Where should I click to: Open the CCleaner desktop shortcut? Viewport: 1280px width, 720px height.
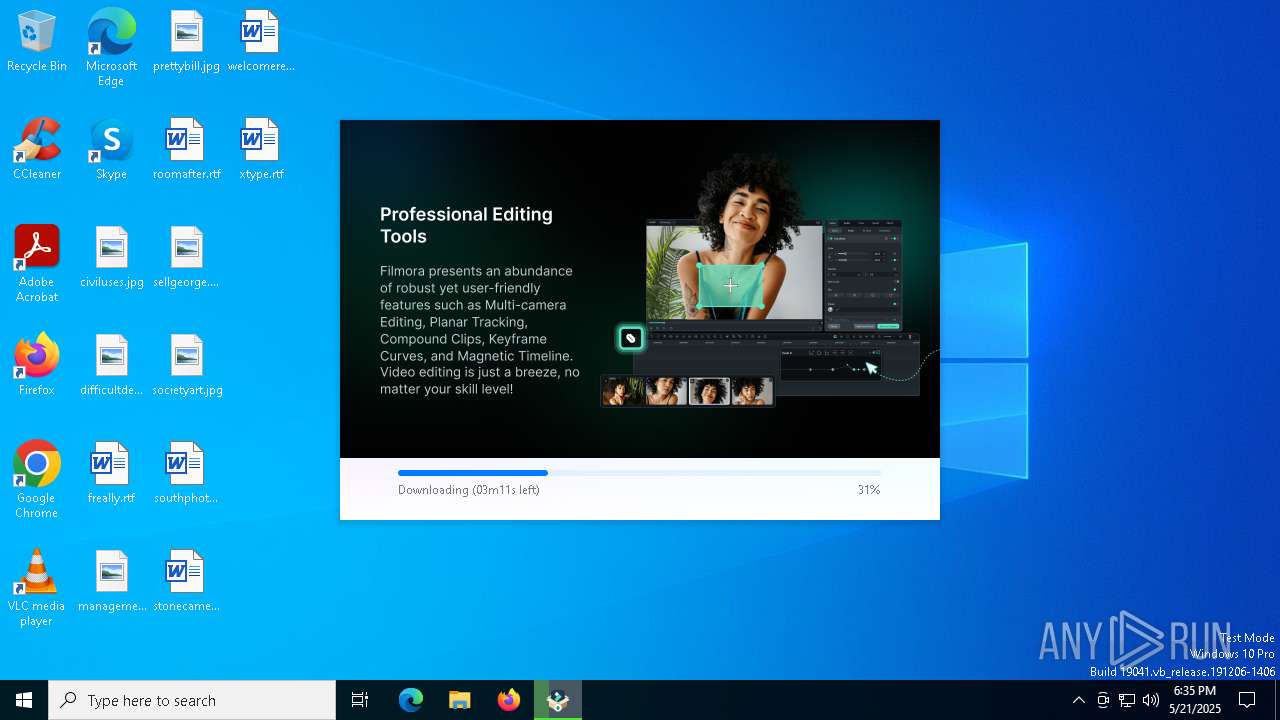coord(37,150)
